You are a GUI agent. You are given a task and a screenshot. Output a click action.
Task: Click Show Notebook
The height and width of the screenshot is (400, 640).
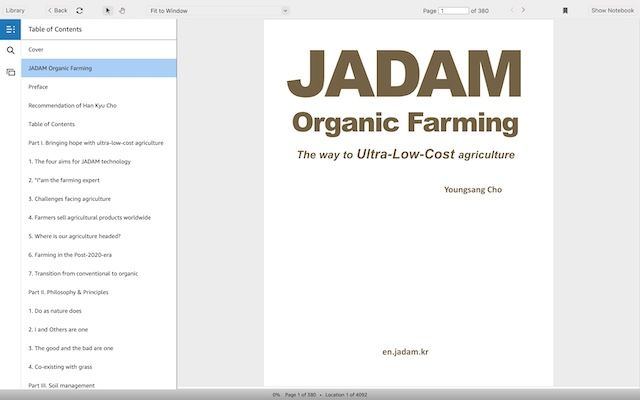tap(612, 11)
